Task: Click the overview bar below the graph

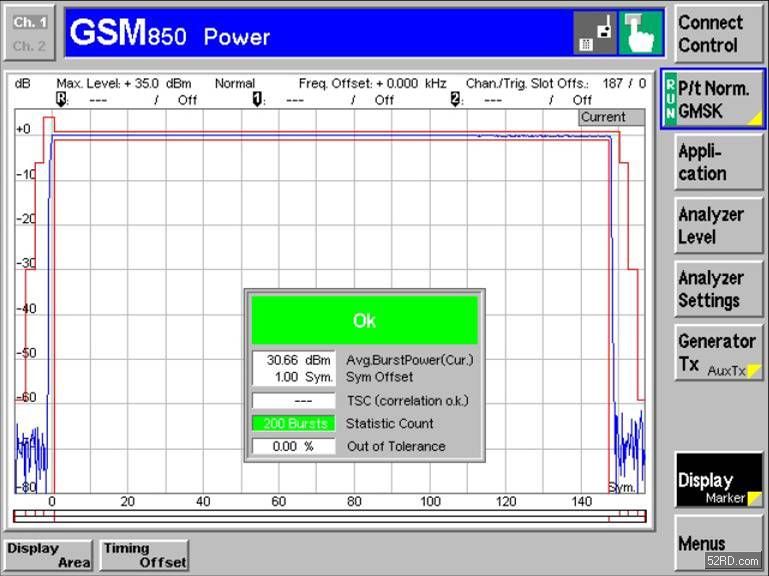Action: click(330, 516)
